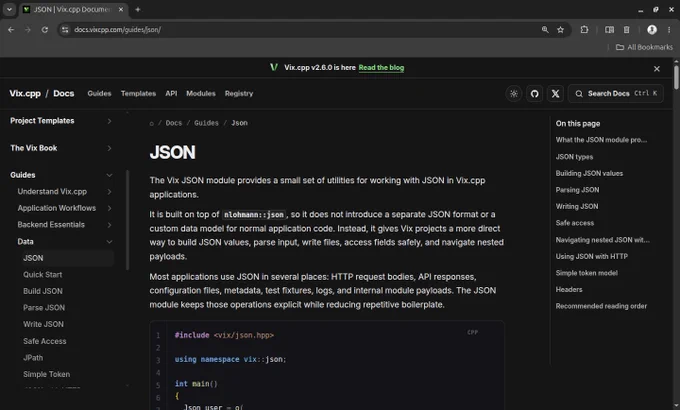
Task: Reload the page with refresh icon
Action: tap(45, 30)
